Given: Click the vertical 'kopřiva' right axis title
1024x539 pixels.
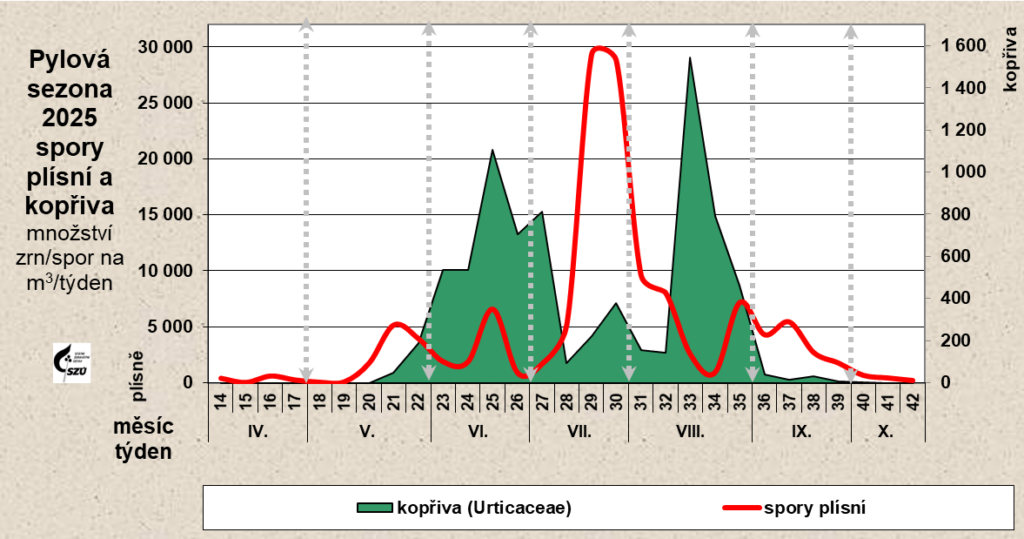Looking at the screenshot, I should pyautogui.click(x=1010, y=60).
